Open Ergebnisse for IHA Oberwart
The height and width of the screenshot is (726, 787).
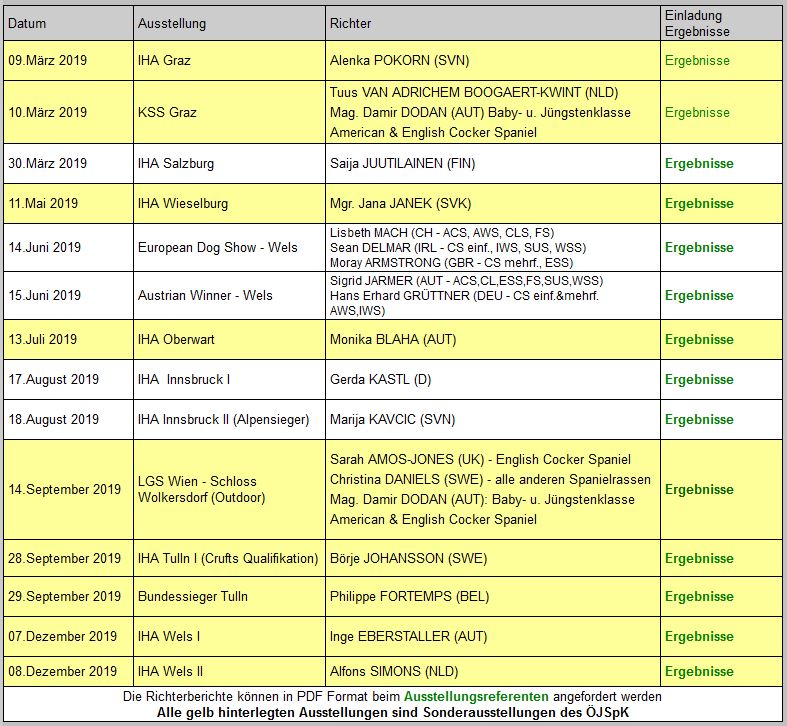coord(699,339)
